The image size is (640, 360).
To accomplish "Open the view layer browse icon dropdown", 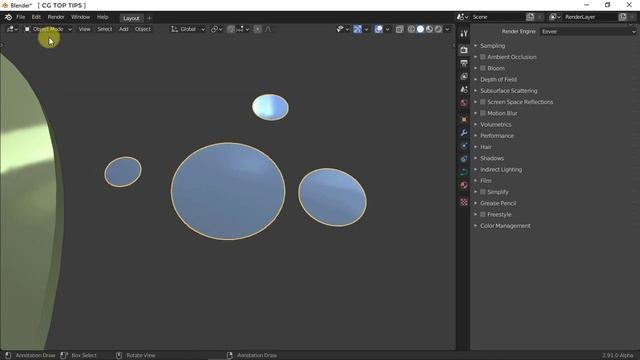I will 555,17.
